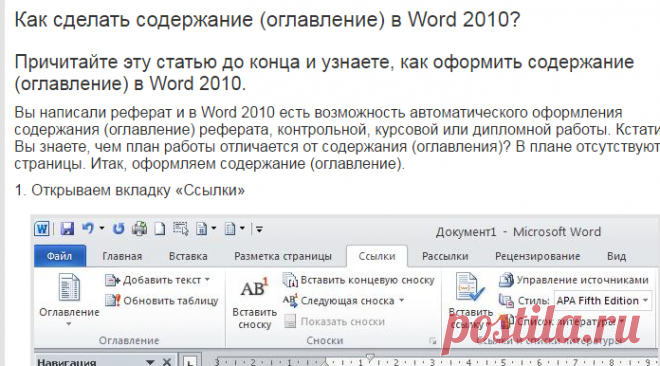Click the Добавить текст icon
The width and height of the screenshot is (660, 366).
click(x=112, y=280)
